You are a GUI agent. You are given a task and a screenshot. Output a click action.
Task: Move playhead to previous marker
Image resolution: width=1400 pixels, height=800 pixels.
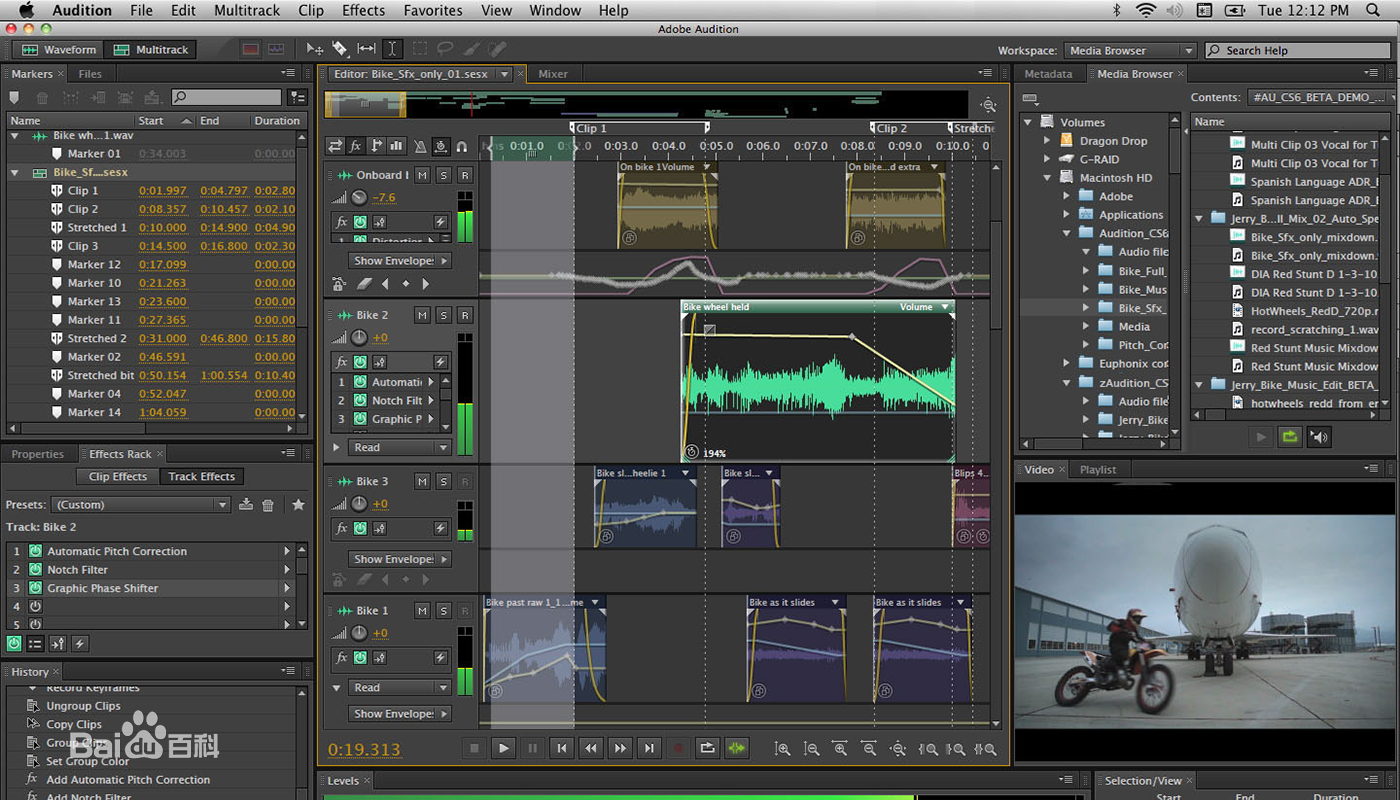point(562,748)
